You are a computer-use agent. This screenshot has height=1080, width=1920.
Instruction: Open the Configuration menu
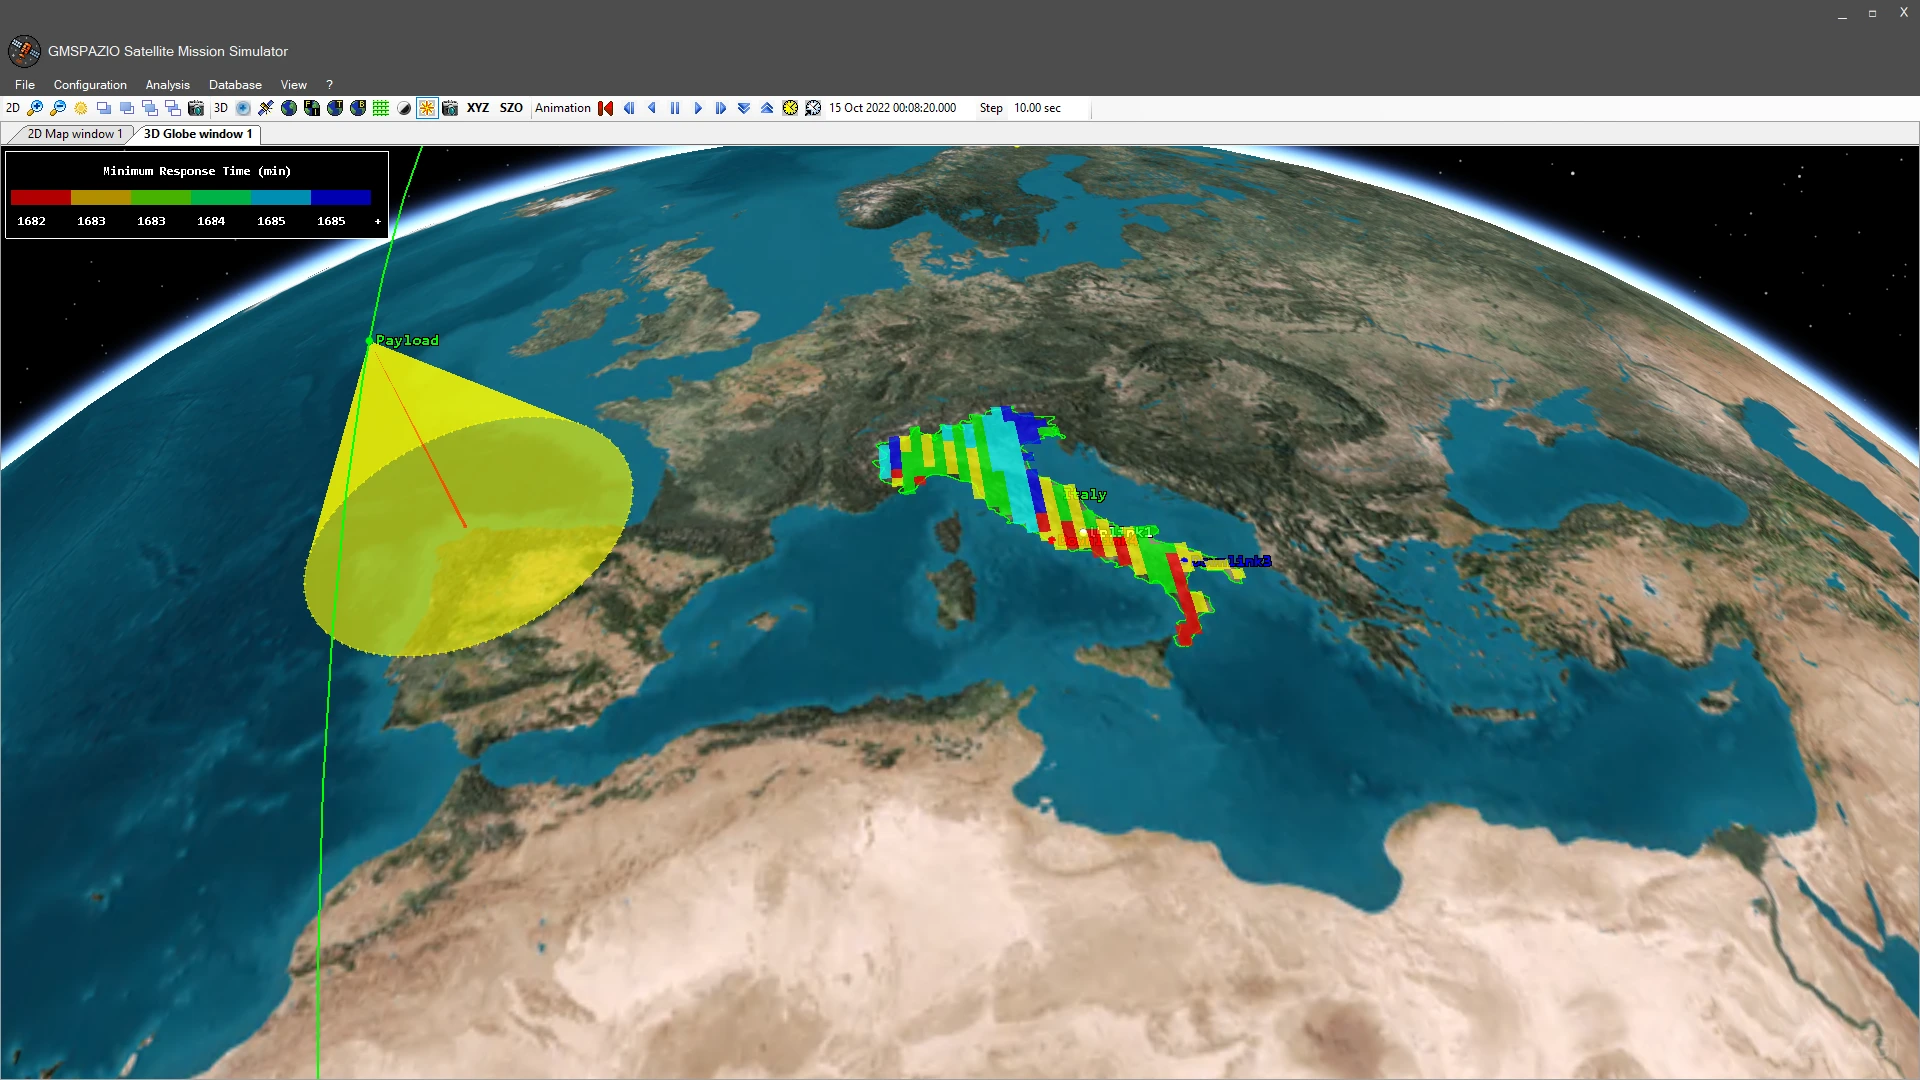coord(90,85)
